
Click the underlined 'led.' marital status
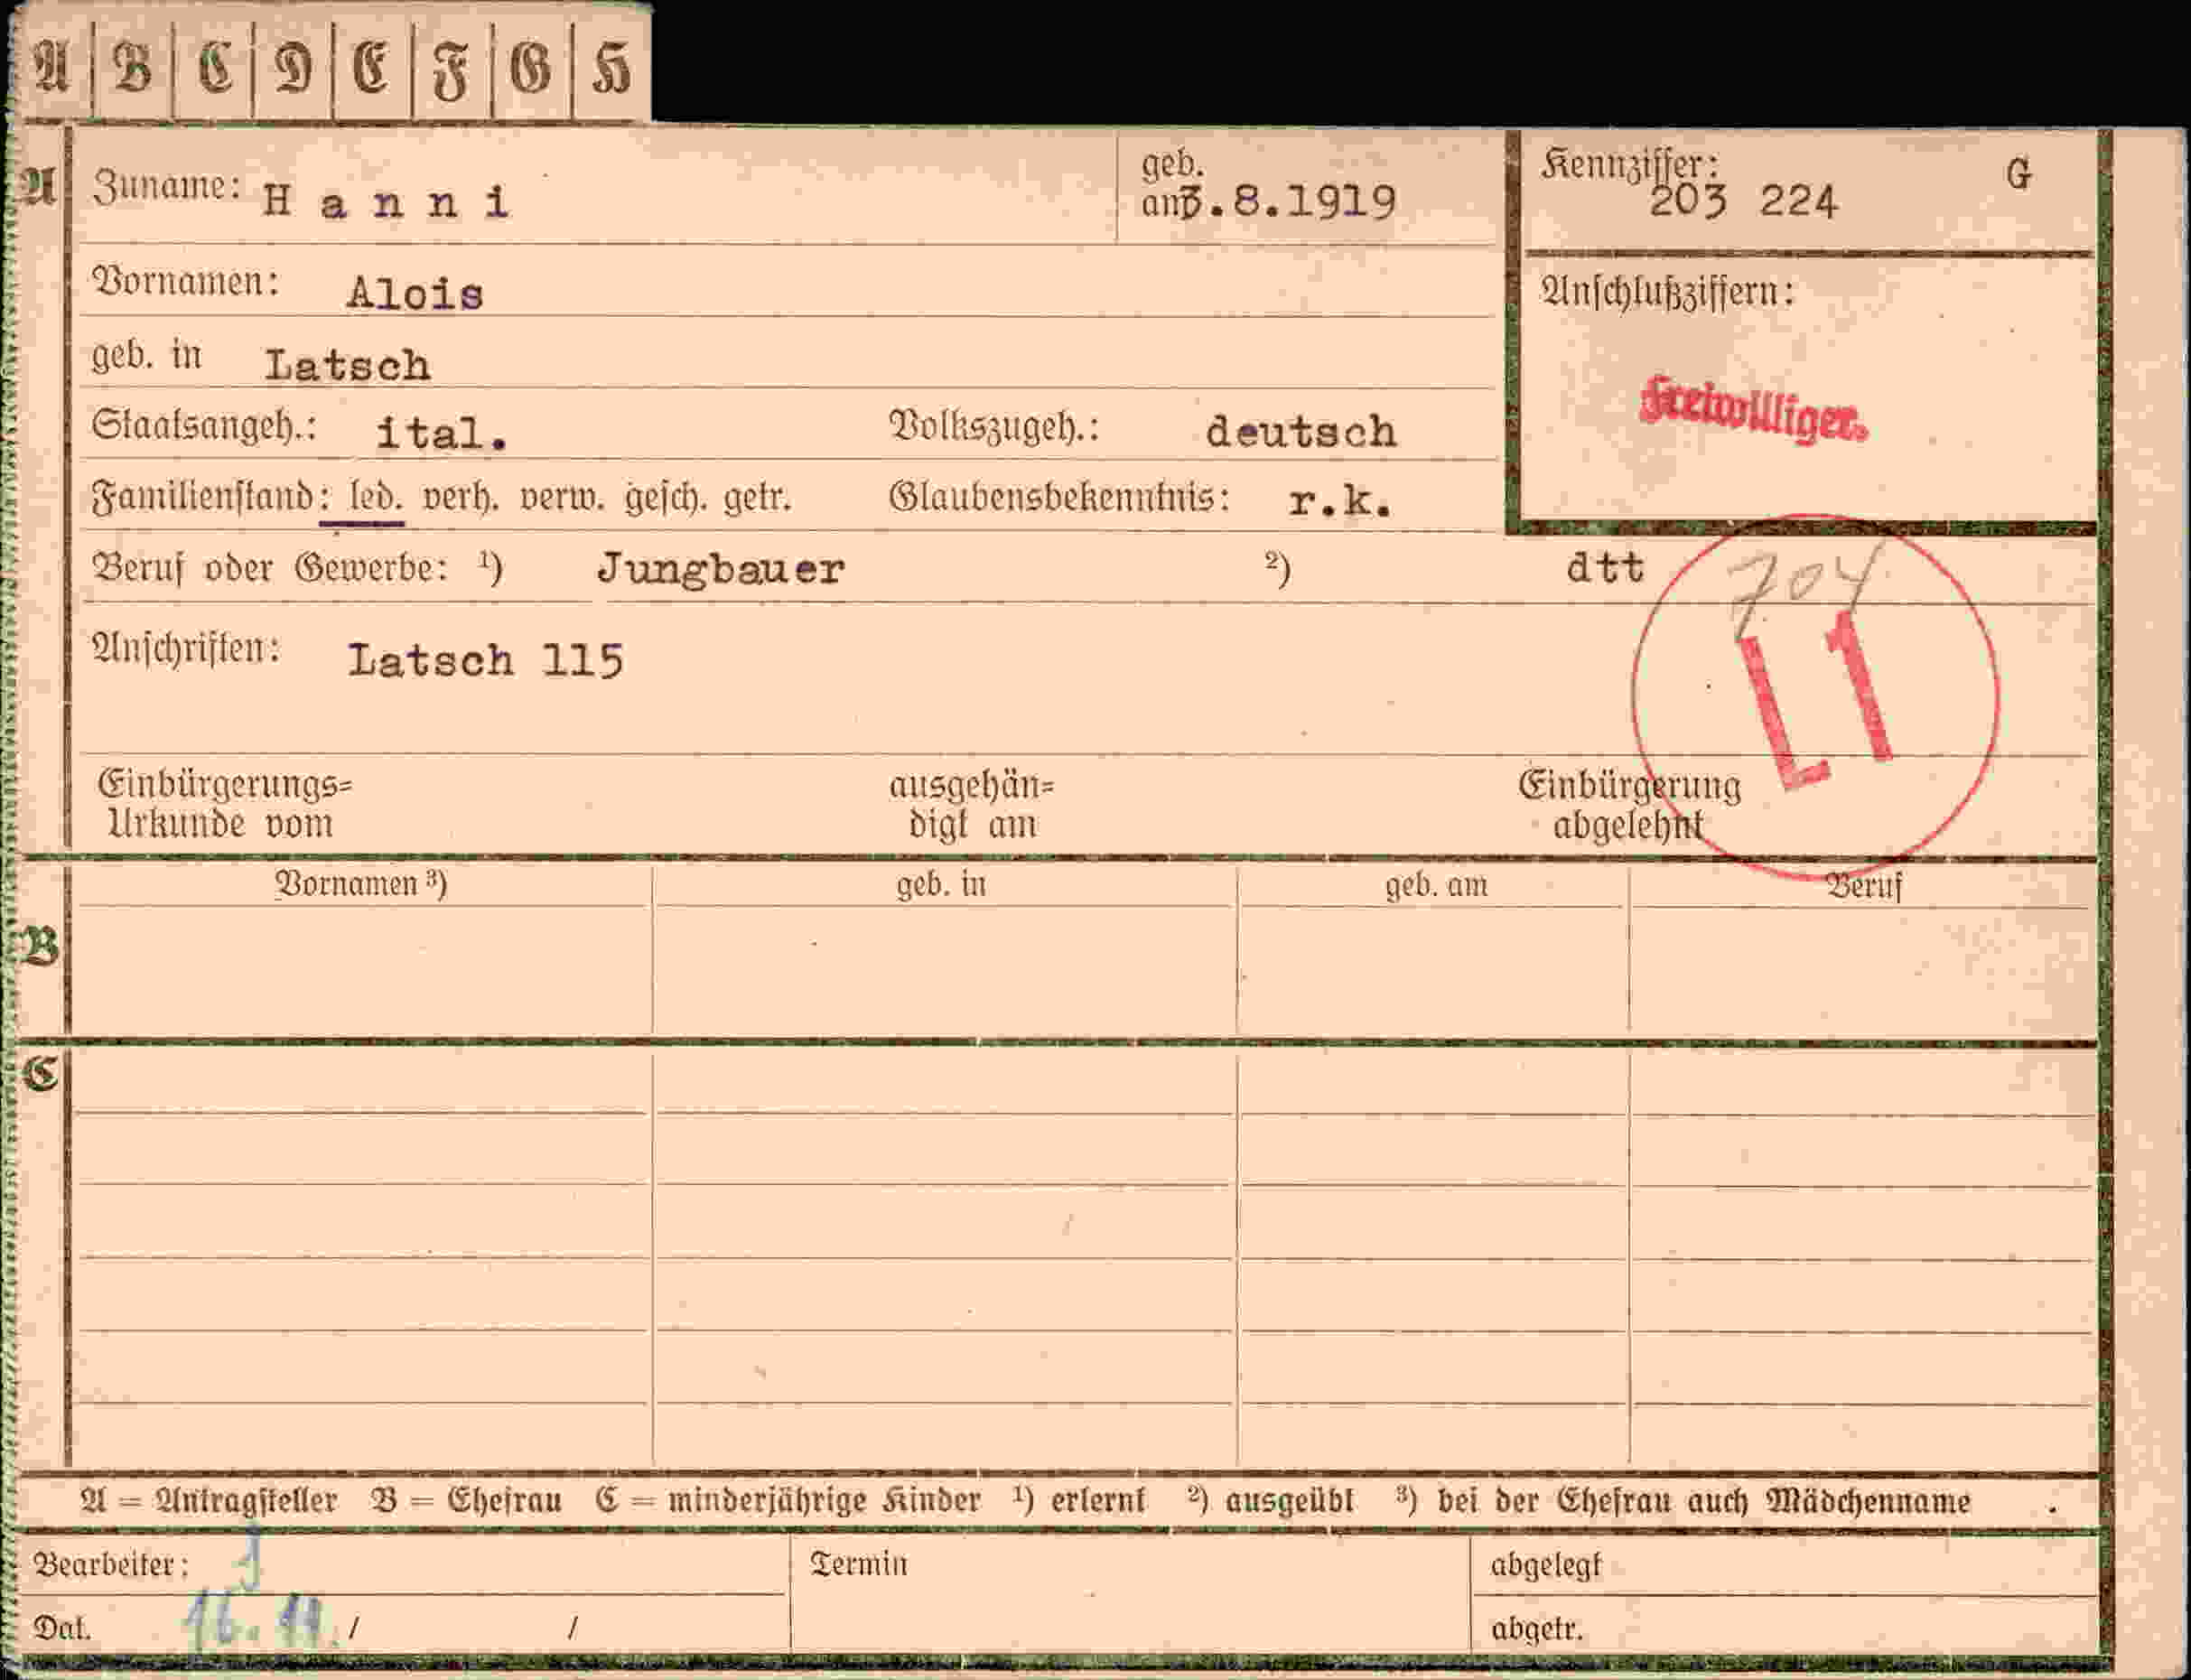click(x=375, y=497)
